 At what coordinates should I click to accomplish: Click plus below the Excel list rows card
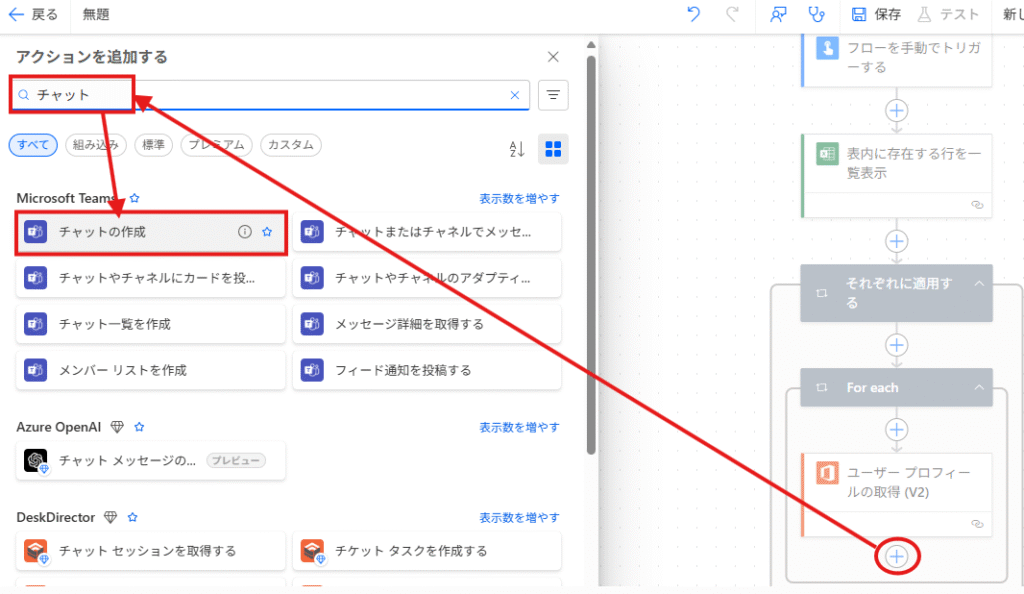click(897, 242)
